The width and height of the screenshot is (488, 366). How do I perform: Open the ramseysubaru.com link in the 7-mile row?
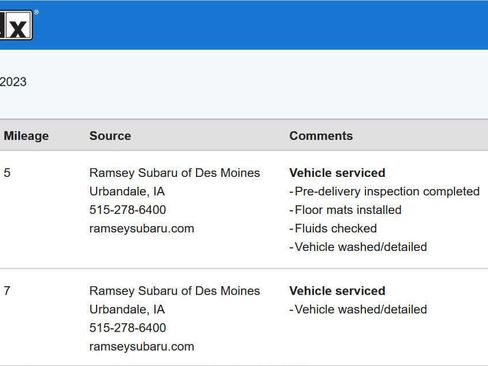pos(142,347)
